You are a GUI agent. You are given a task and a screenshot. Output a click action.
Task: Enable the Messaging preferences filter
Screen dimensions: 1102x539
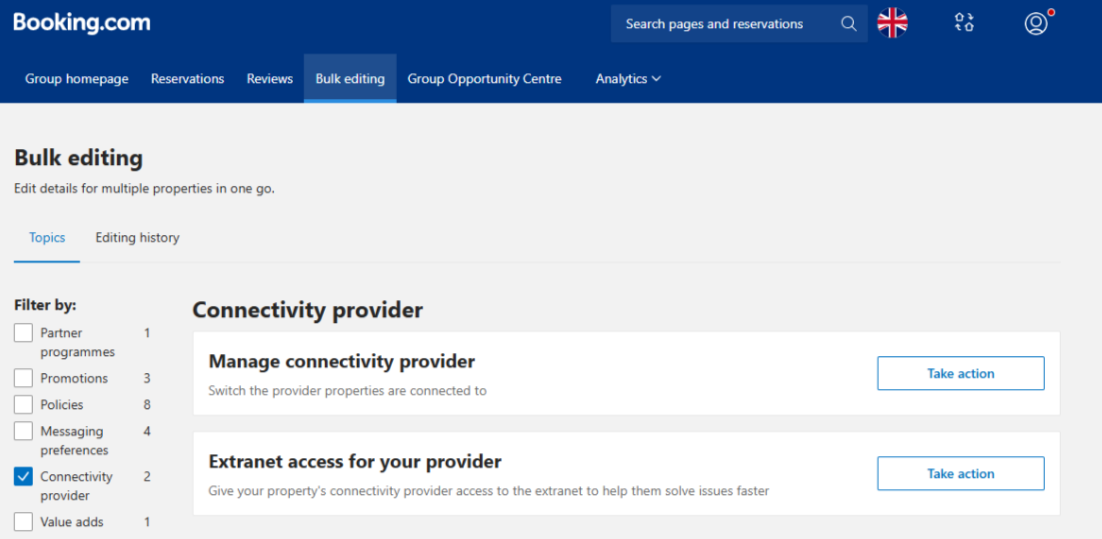point(23,431)
